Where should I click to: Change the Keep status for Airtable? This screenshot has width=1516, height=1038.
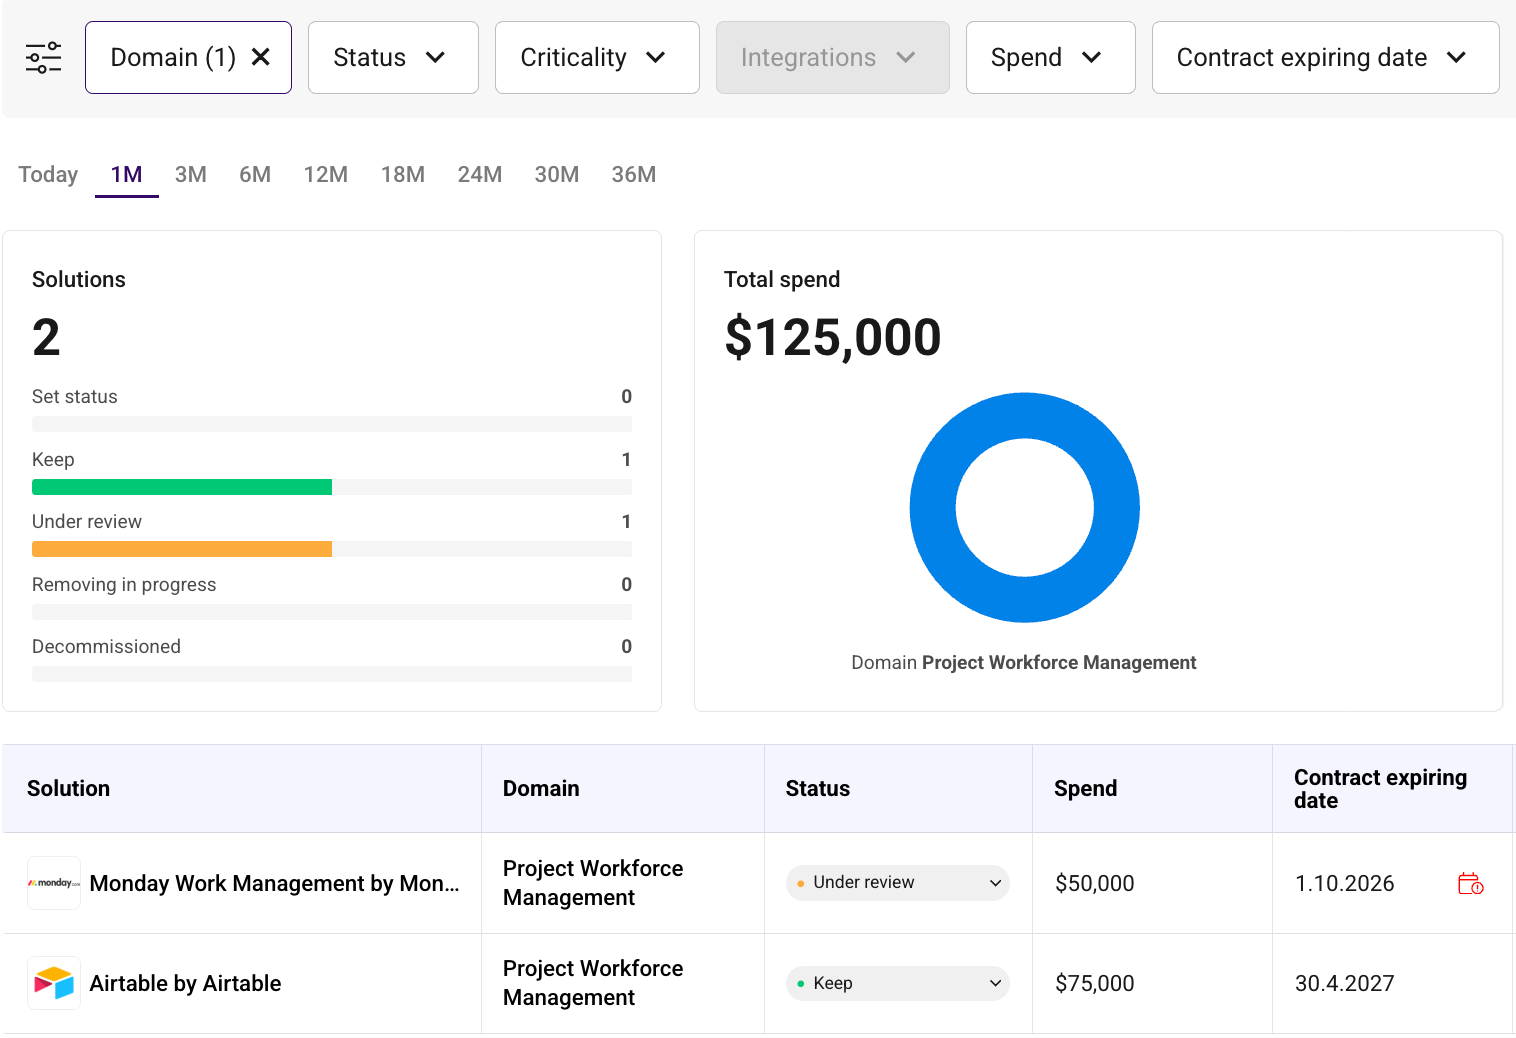coord(898,983)
